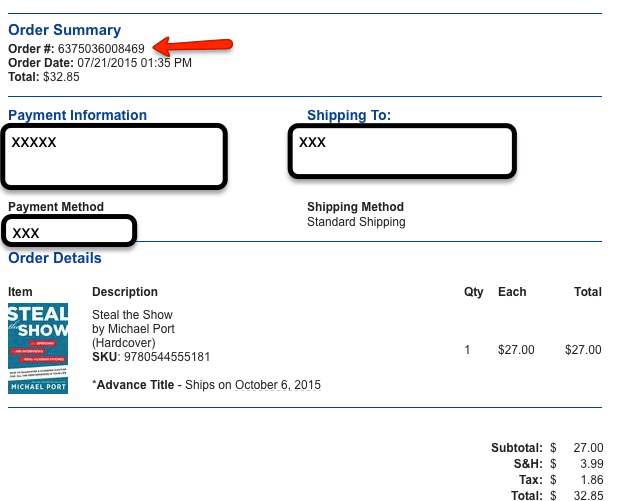Click the Each column header
Image resolution: width=637 pixels, height=501 pixels.
pos(512,292)
